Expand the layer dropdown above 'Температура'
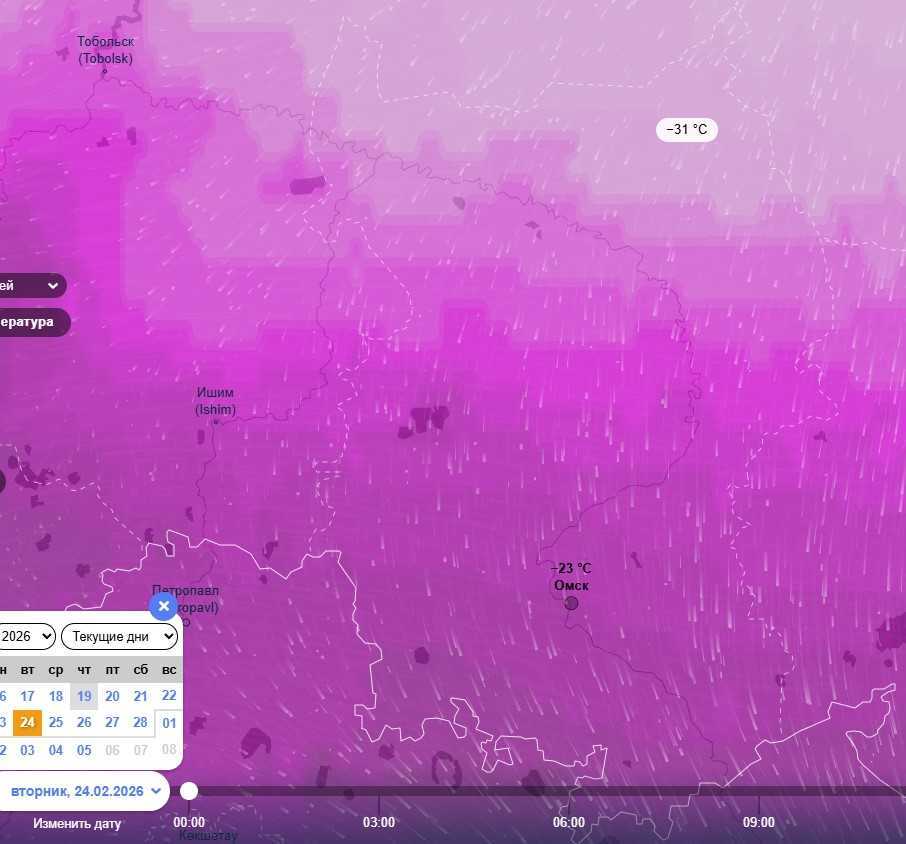 [30, 286]
